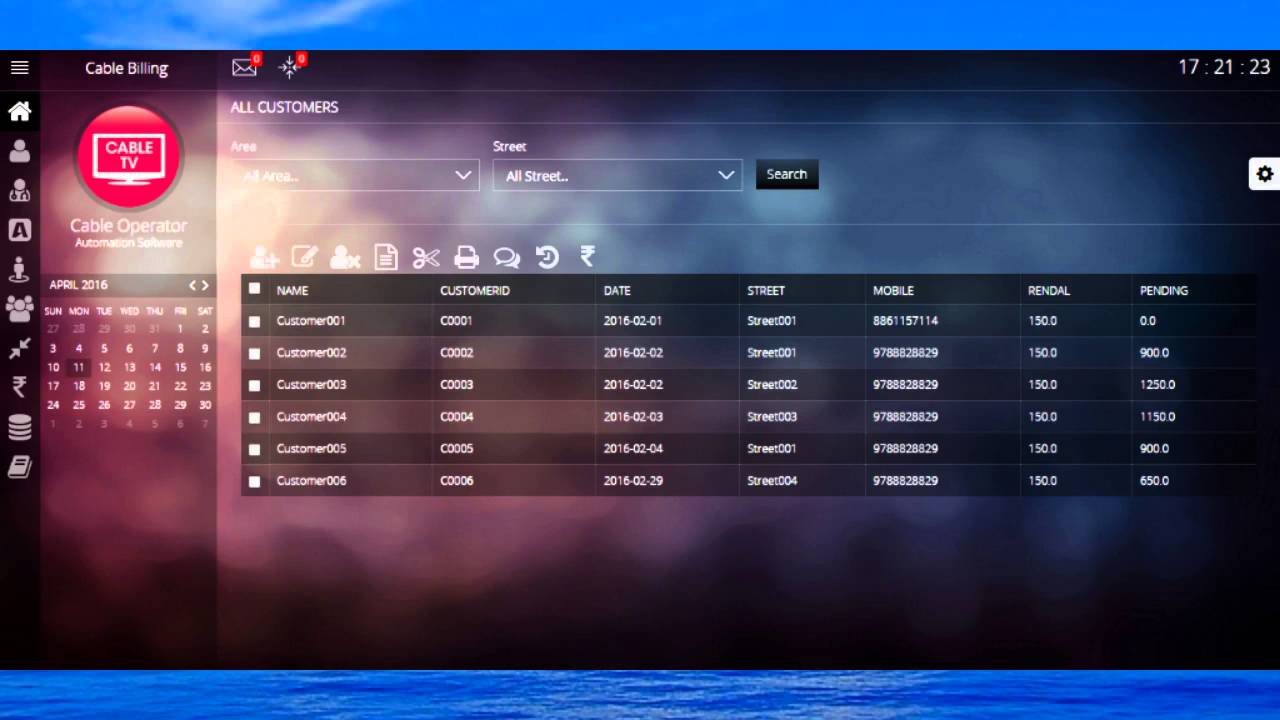This screenshot has width=1280, height=720.
Task: Open the All Area dropdown
Action: coord(355,175)
